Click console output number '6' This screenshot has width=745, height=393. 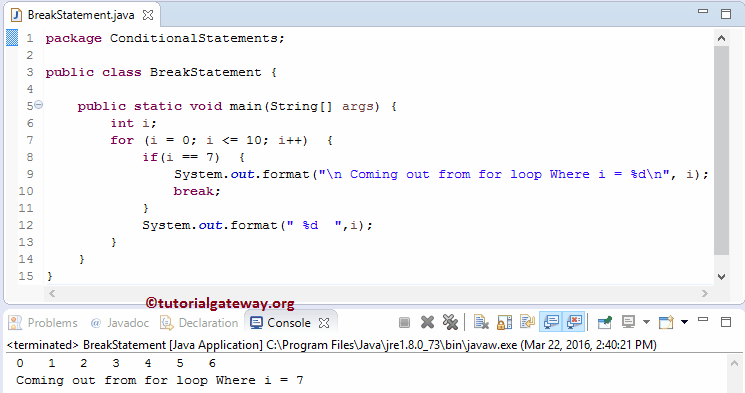212,364
